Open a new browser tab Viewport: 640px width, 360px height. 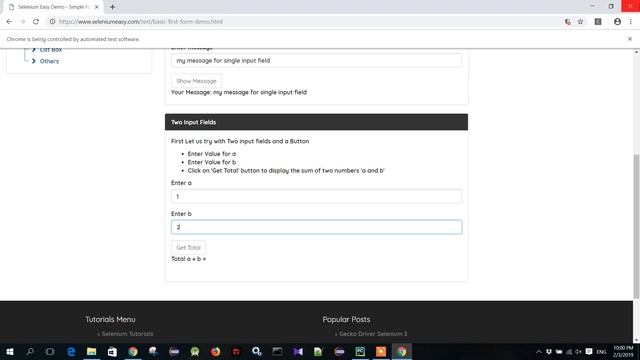coord(112,7)
